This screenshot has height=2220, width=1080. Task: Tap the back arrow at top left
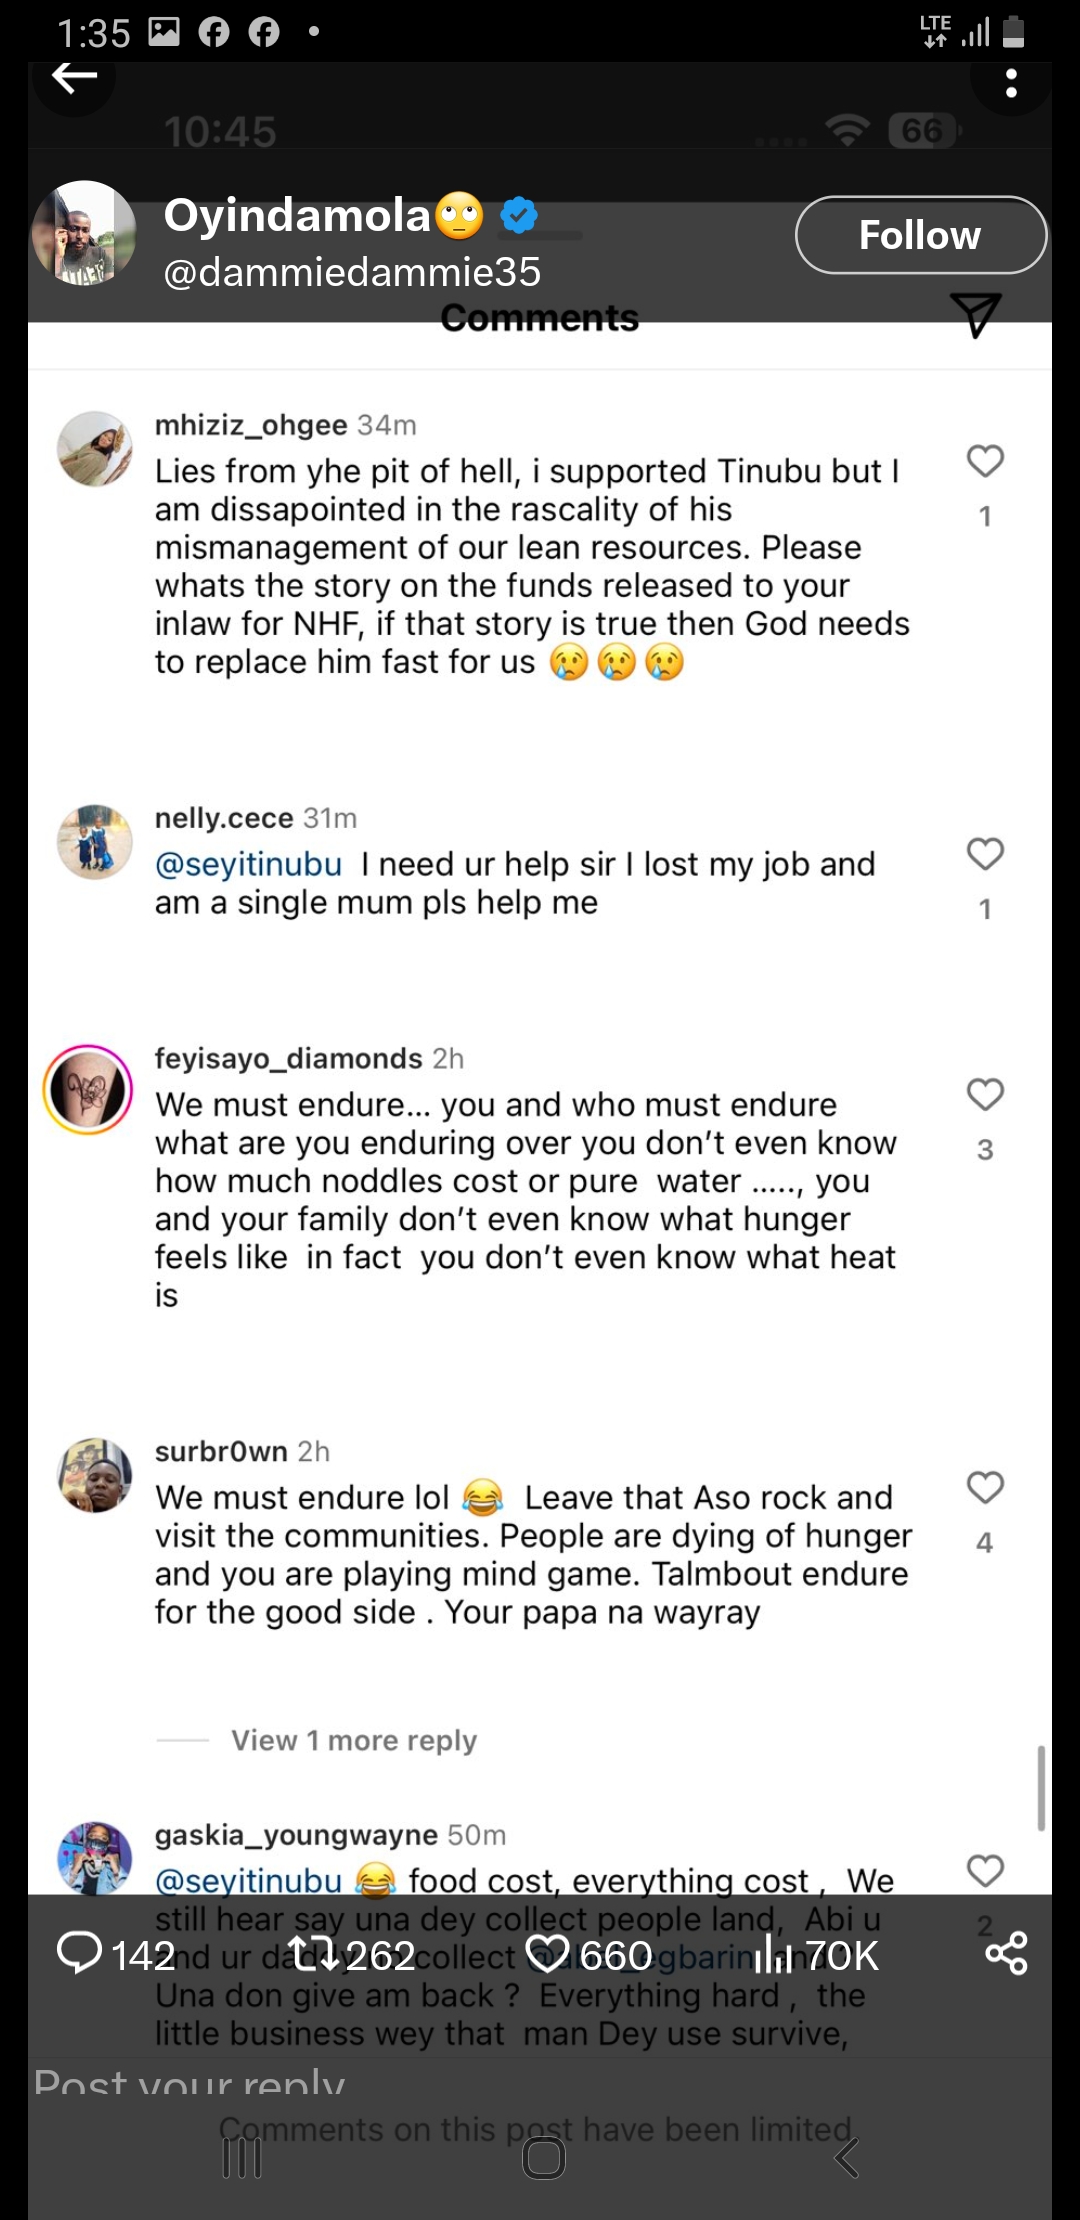coord(74,78)
